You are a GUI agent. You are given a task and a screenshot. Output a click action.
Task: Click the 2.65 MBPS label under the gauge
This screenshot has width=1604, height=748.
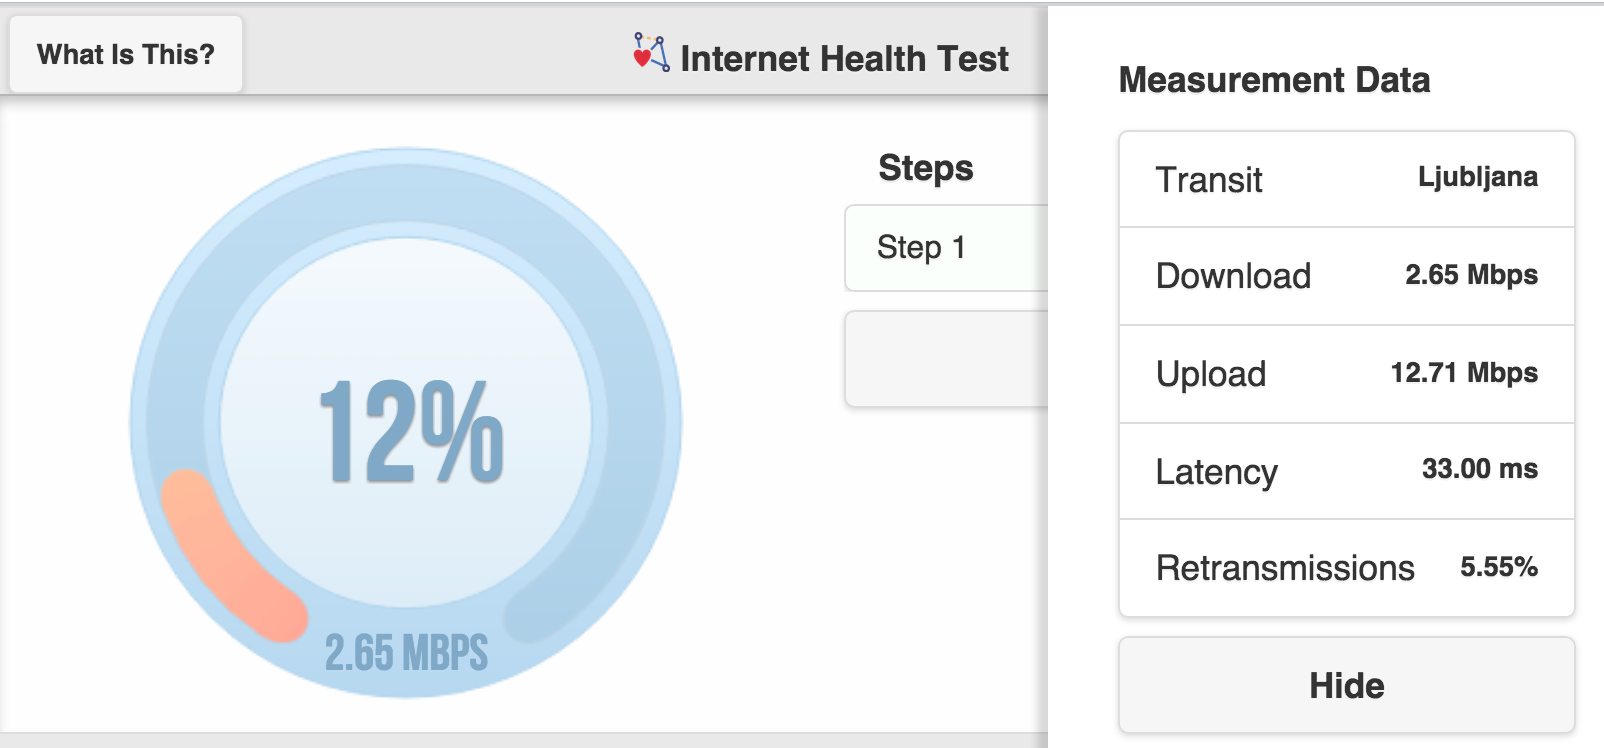point(406,653)
